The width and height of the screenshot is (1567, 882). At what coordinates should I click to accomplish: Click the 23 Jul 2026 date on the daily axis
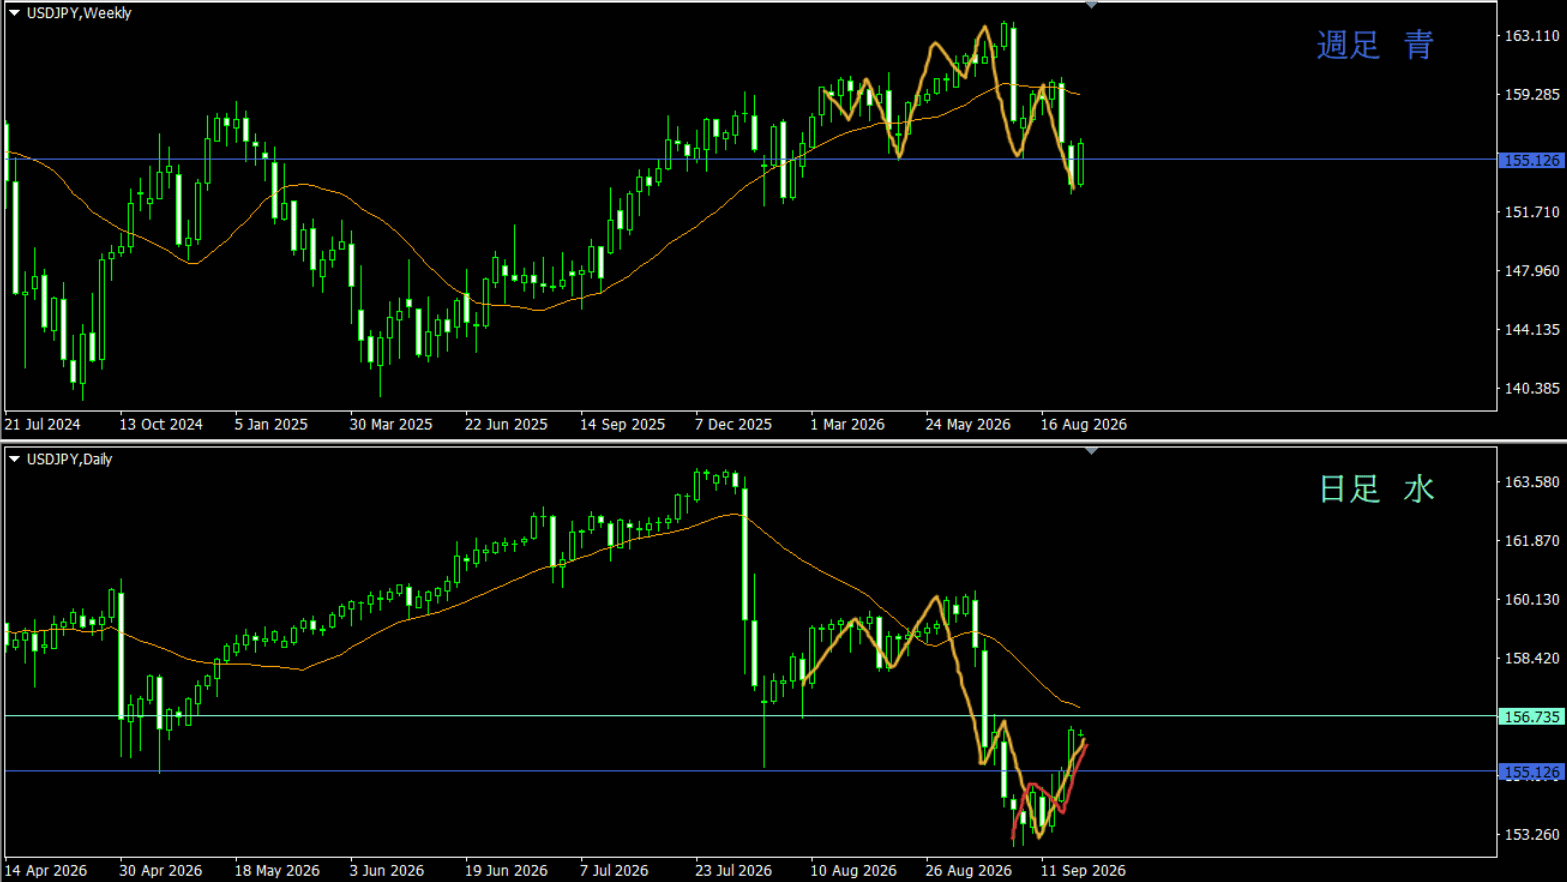[733, 870]
